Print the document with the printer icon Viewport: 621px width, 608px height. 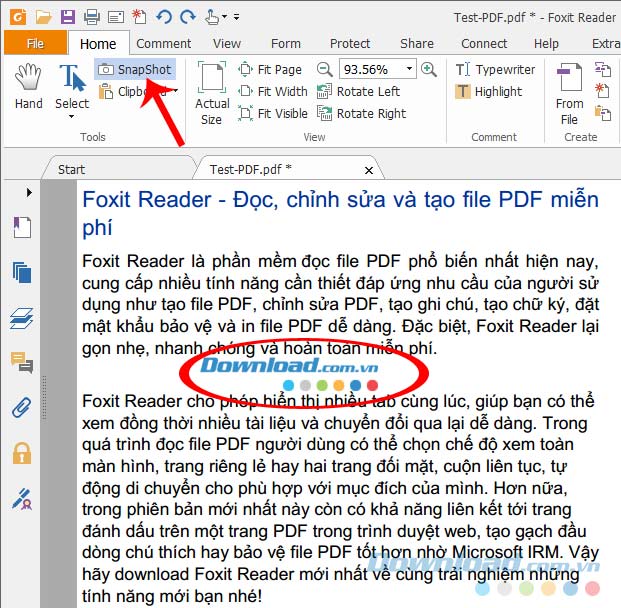pos(92,17)
